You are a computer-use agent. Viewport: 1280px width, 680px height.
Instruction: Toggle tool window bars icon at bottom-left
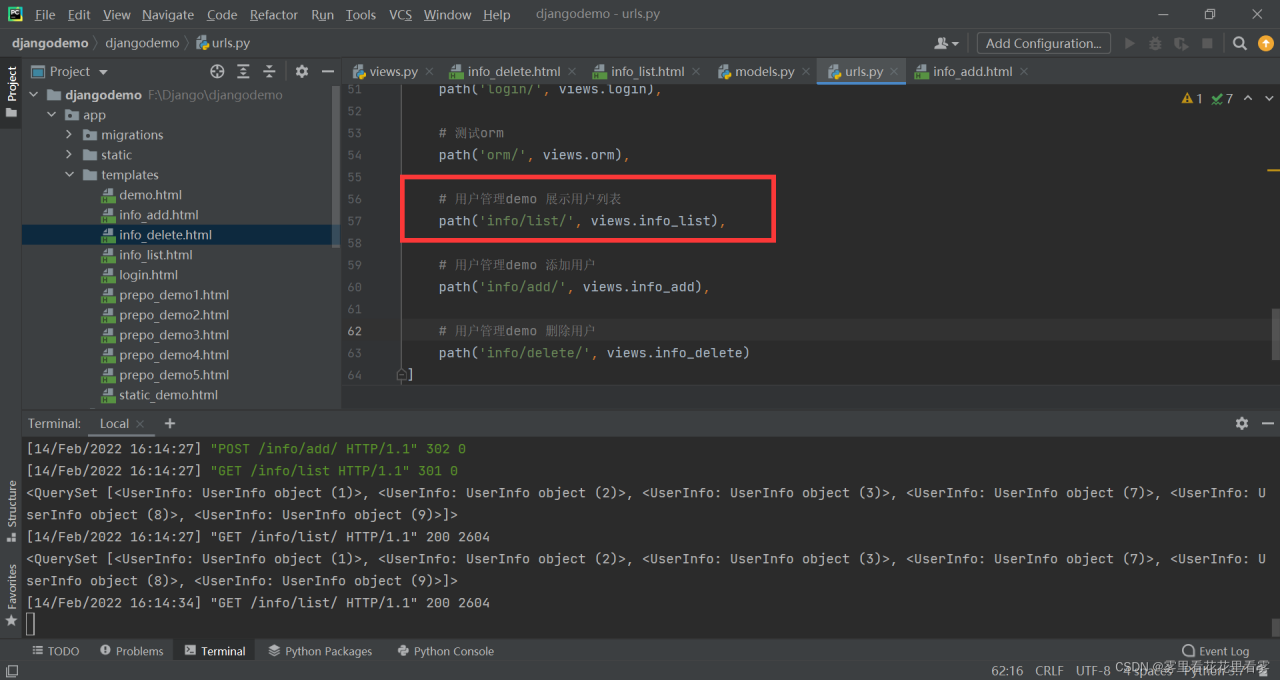pyautogui.click(x=11, y=671)
